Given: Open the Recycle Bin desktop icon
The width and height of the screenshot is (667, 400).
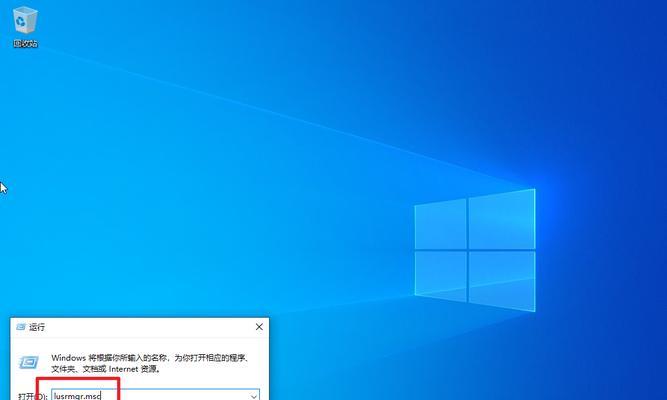Looking at the screenshot, I should click(25, 26).
